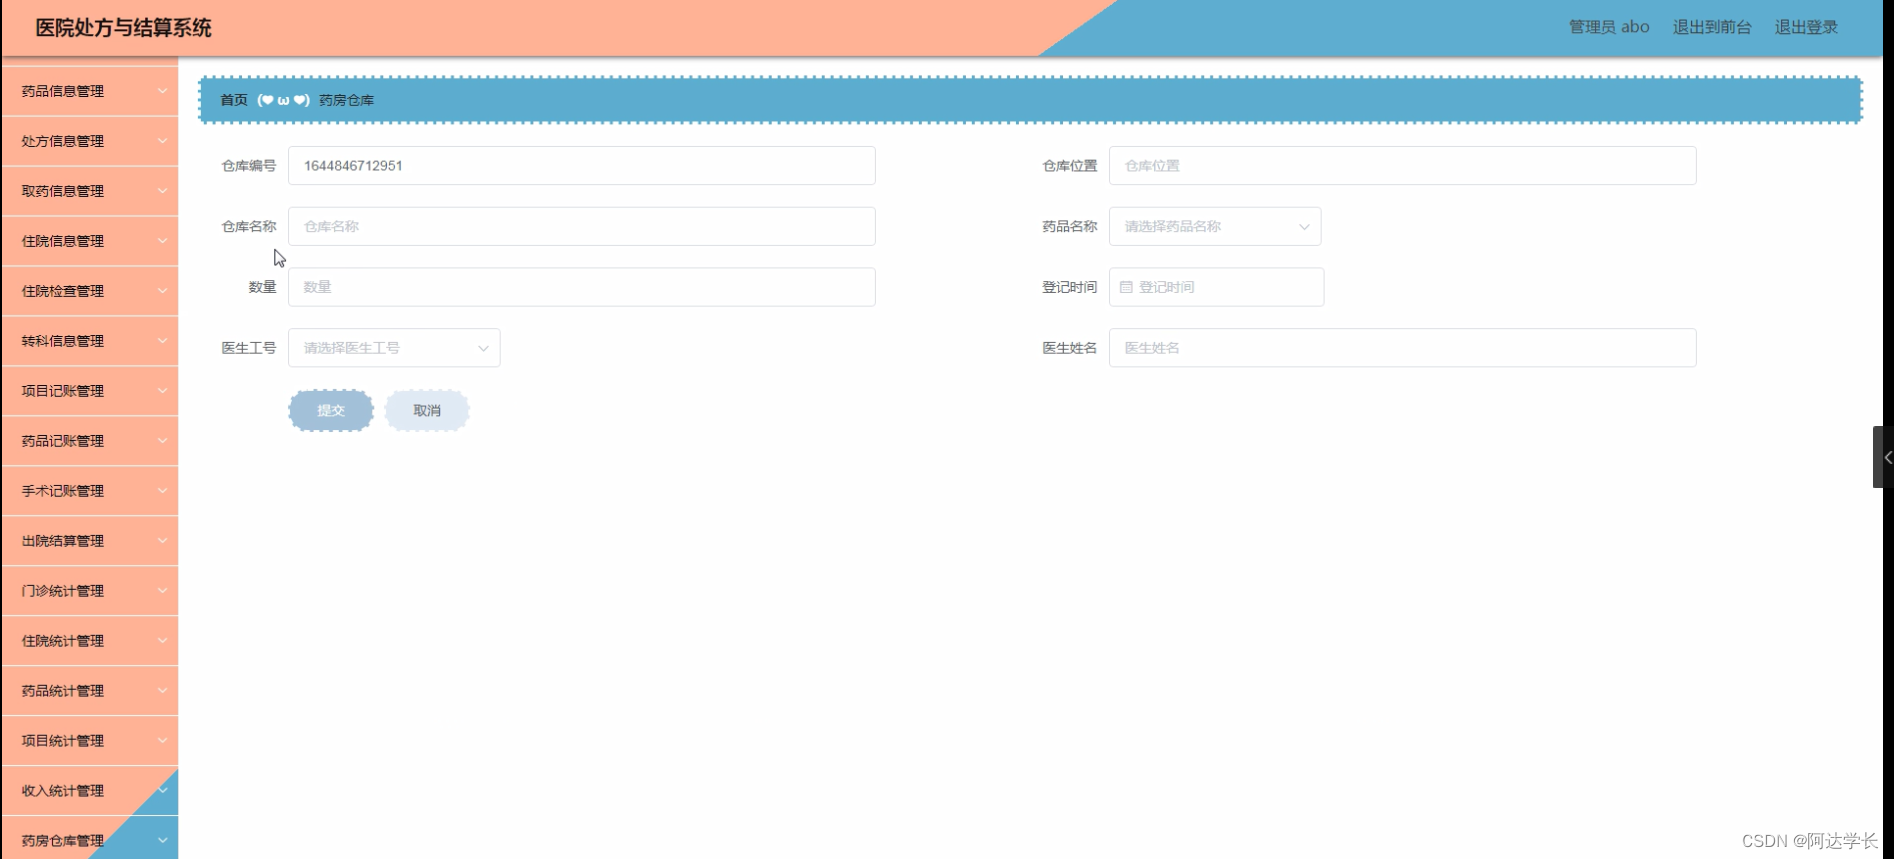Click chevron beside 药品记账管理
Image resolution: width=1894 pixels, height=859 pixels.
162,441
